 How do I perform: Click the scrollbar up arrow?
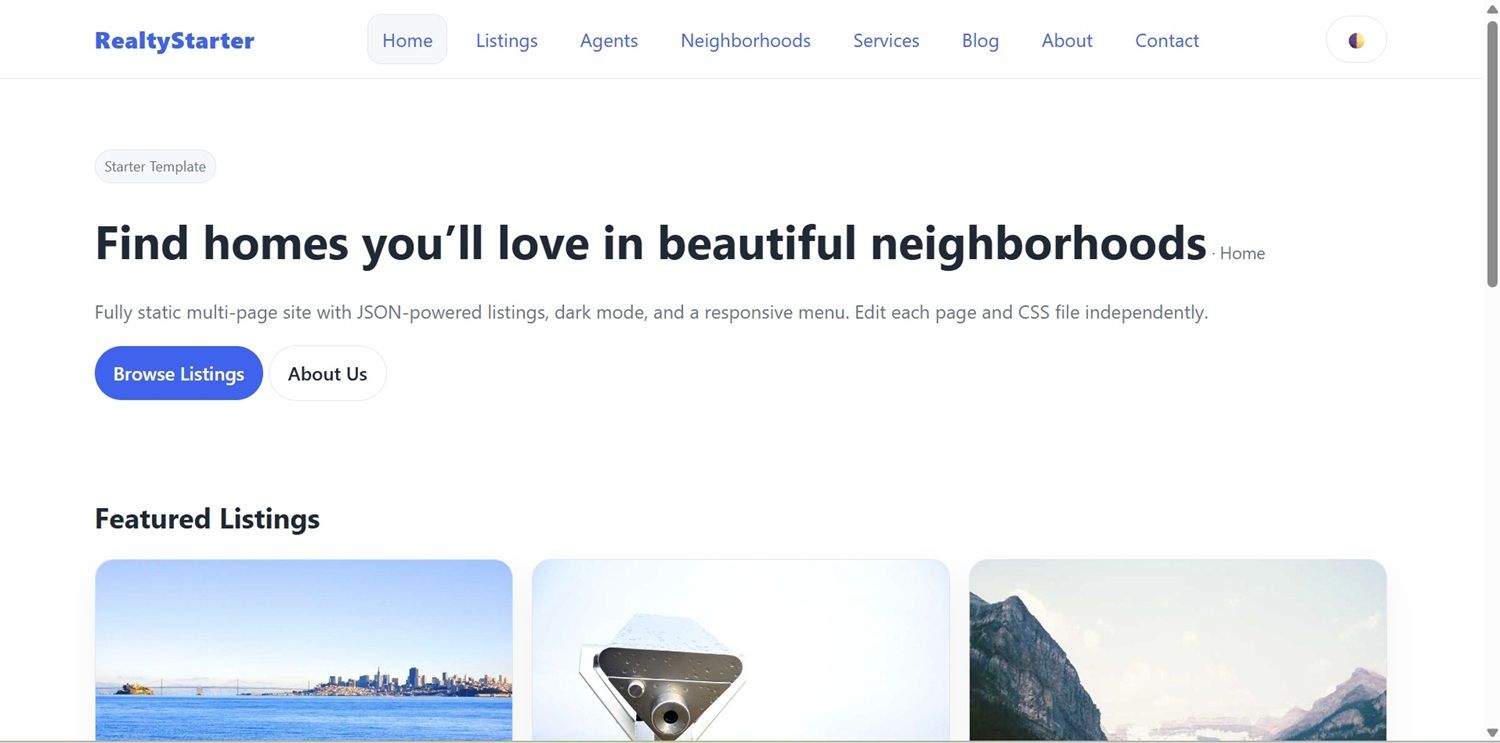(x=1492, y=9)
